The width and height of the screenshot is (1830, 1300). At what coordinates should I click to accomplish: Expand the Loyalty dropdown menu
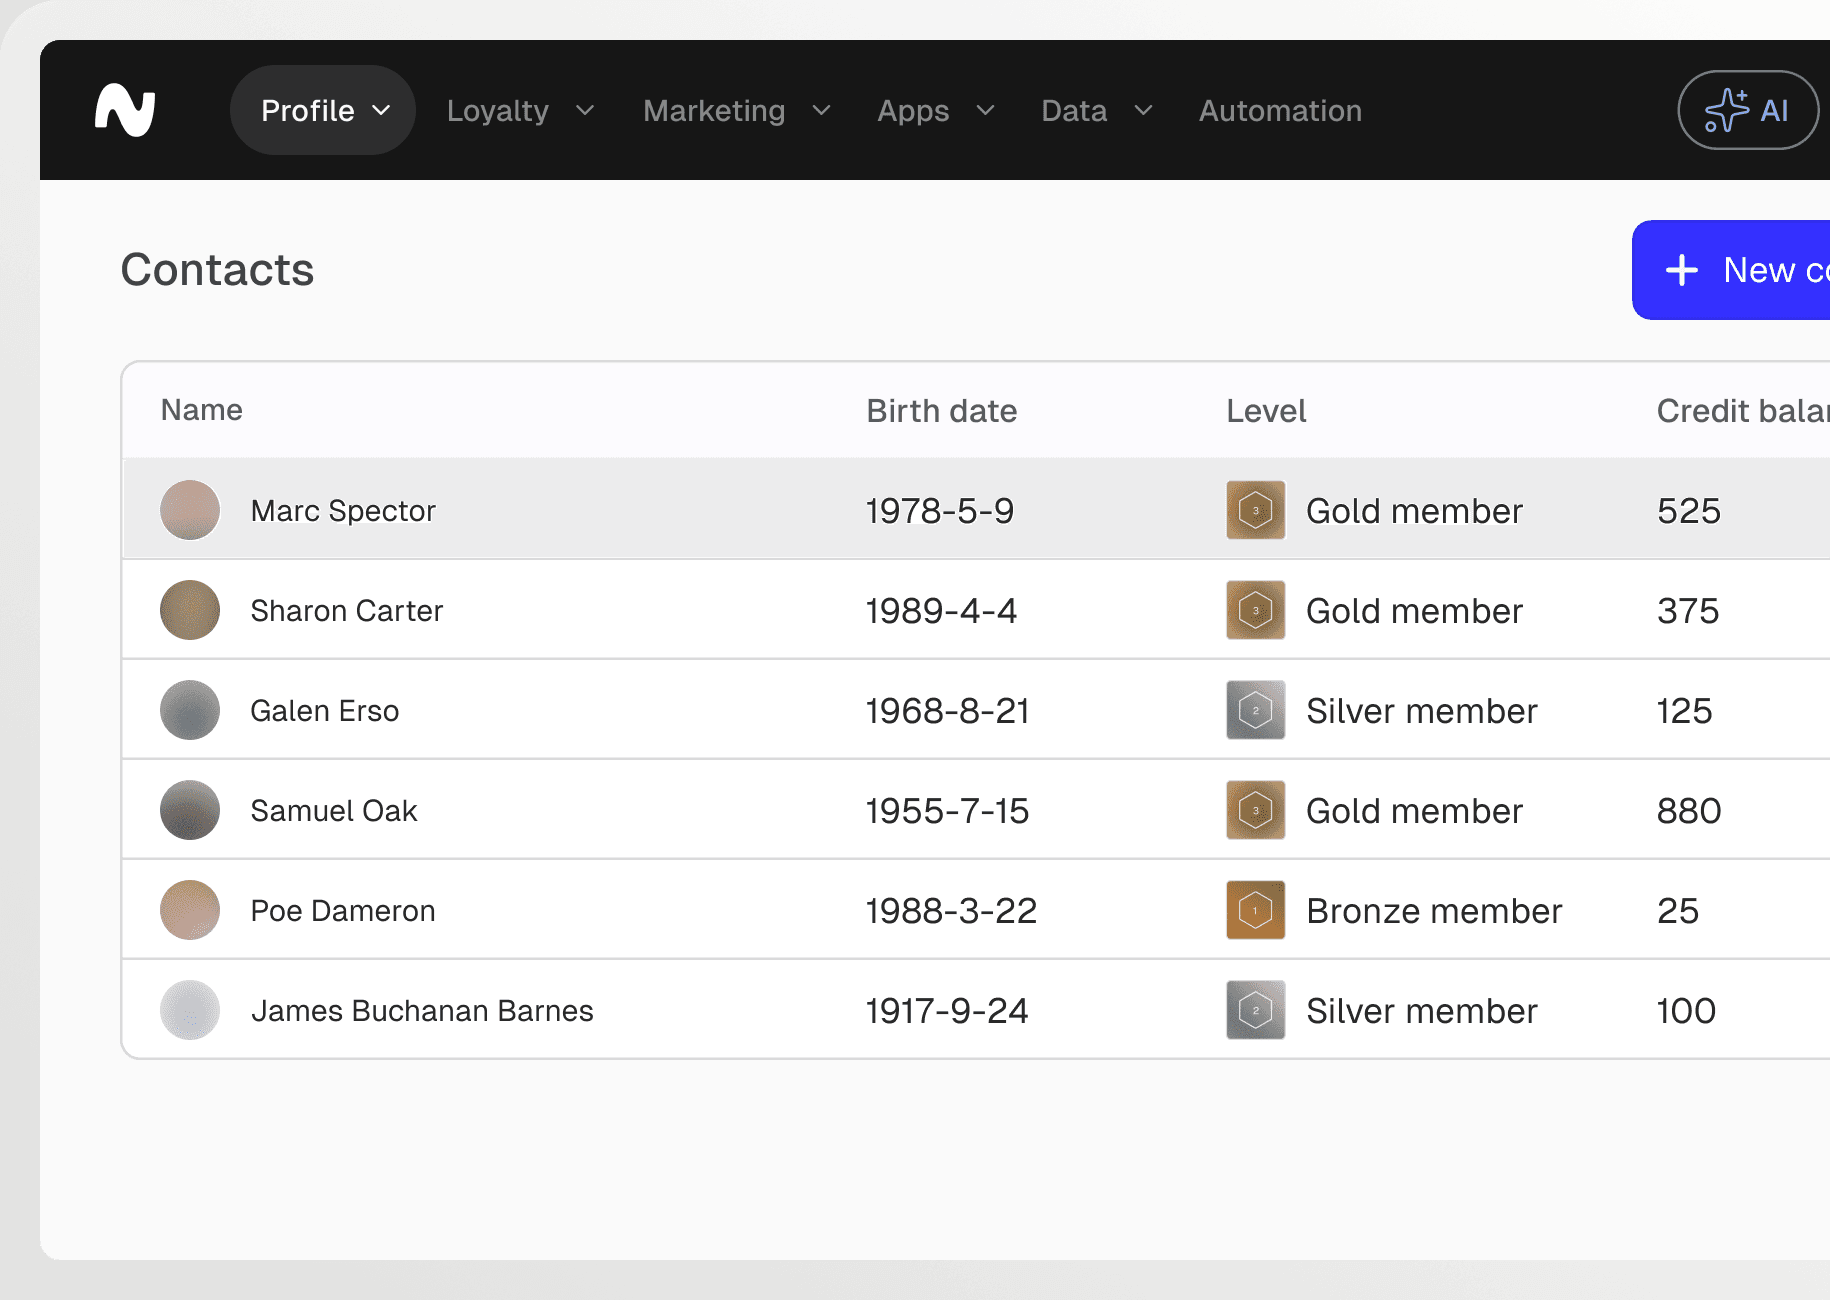point(520,110)
